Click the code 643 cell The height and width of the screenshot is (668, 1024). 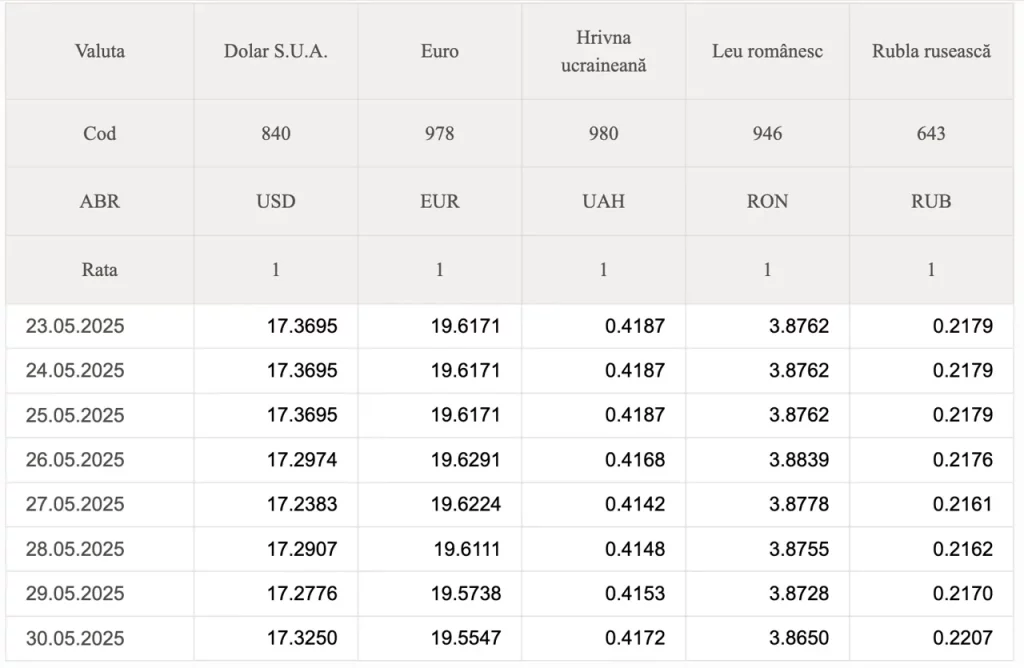[x=931, y=133]
